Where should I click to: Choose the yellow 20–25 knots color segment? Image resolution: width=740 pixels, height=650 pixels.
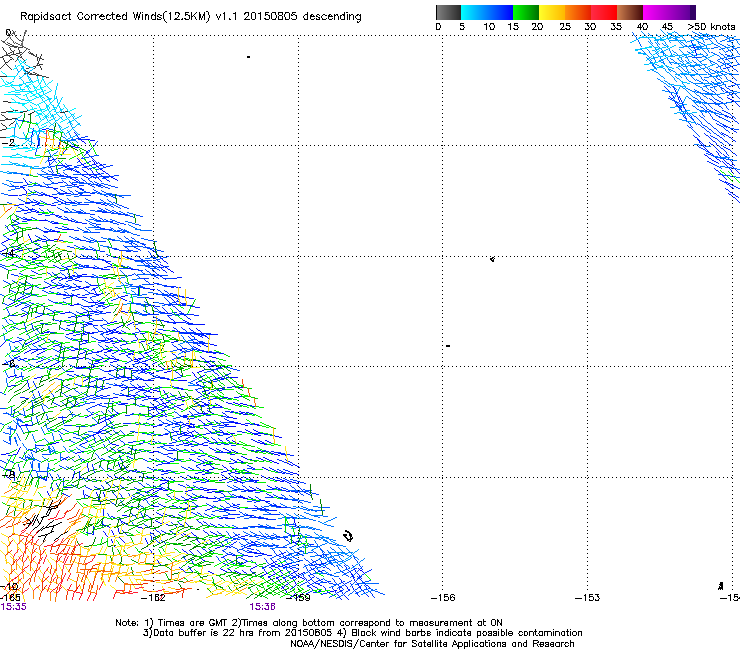tap(552, 12)
